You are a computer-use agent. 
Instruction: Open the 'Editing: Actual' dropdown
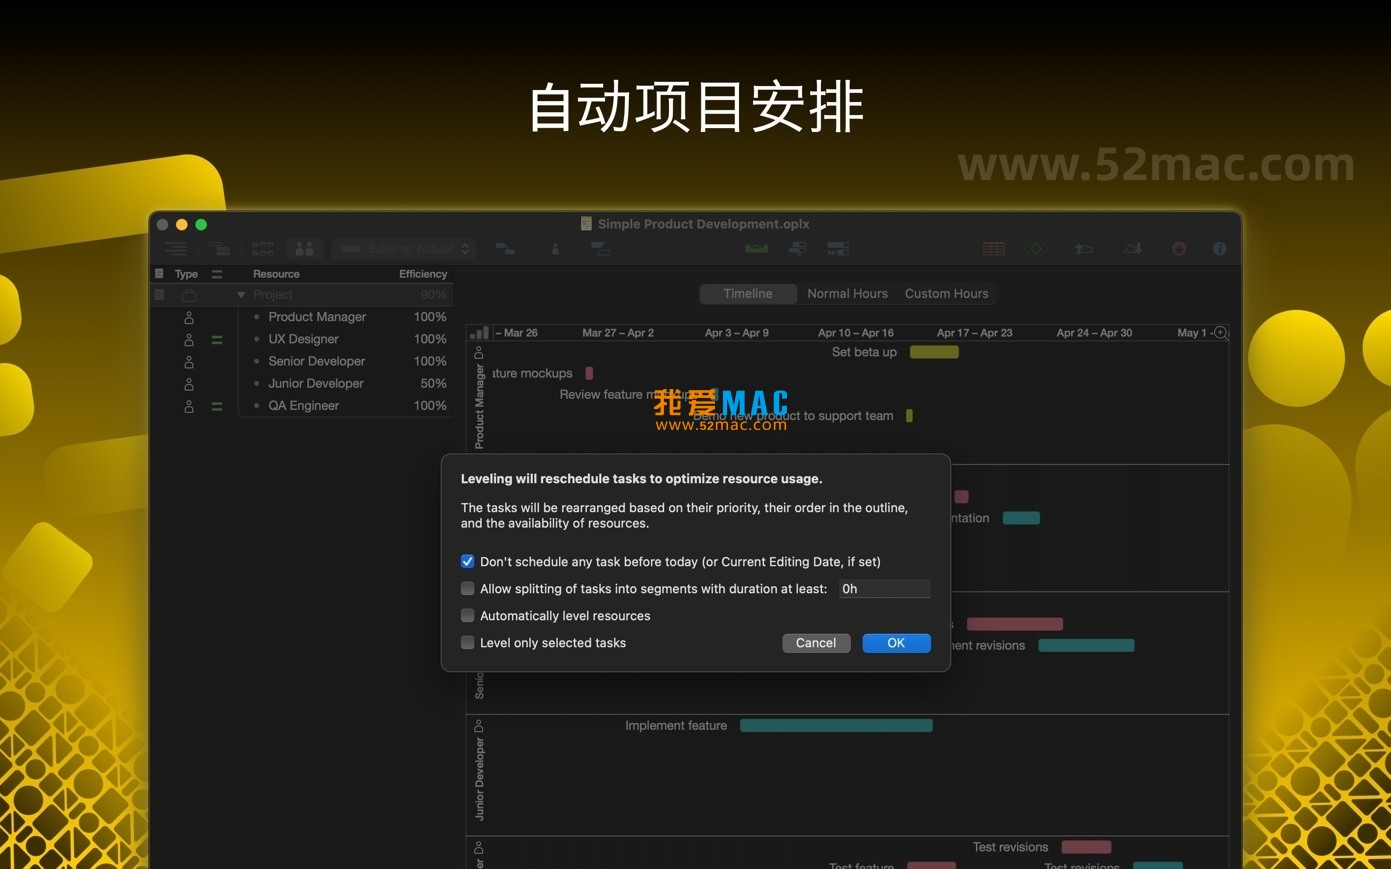(x=403, y=248)
